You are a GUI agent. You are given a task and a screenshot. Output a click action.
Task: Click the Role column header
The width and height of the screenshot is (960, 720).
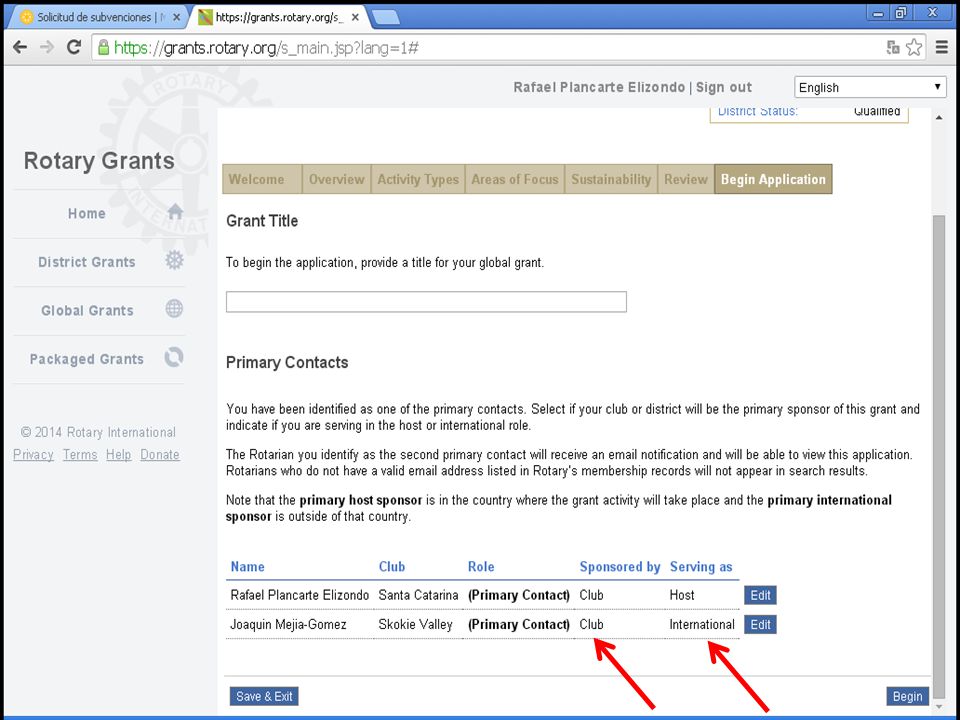[x=481, y=567]
